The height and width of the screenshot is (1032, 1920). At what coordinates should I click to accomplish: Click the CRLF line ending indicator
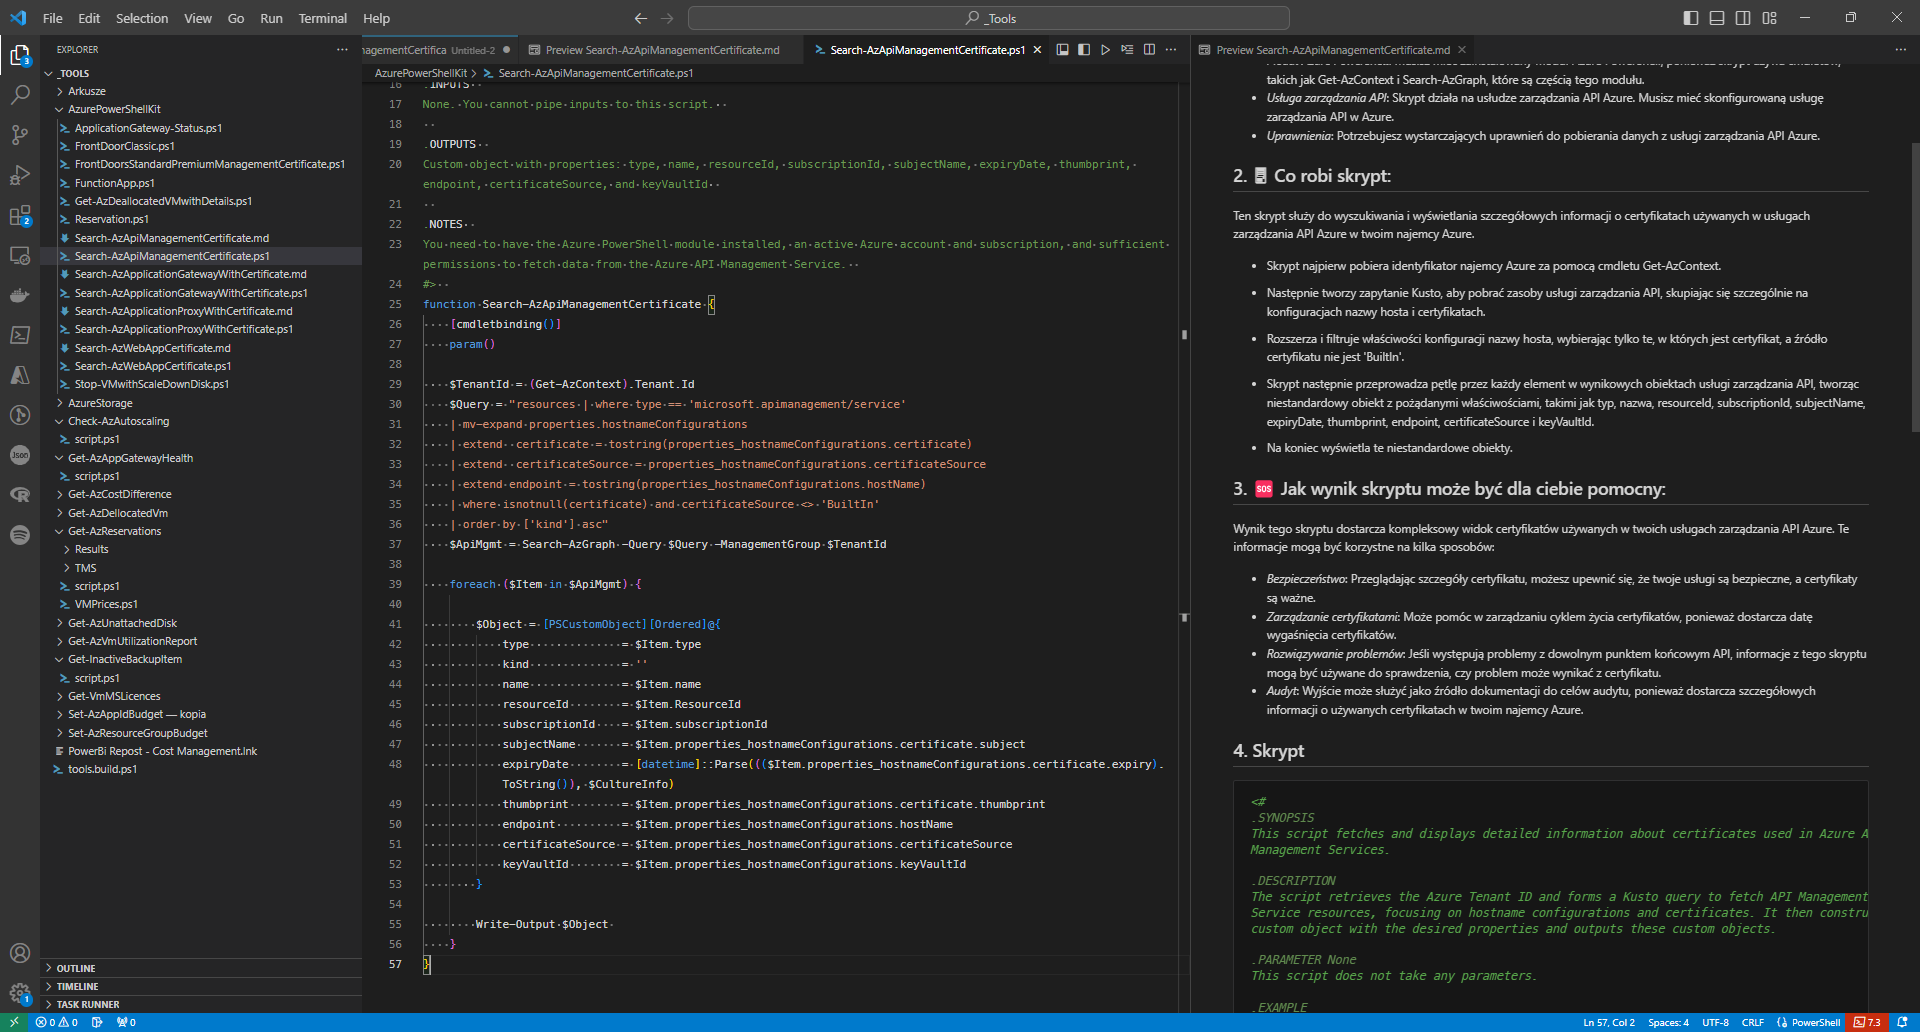click(x=1752, y=1022)
